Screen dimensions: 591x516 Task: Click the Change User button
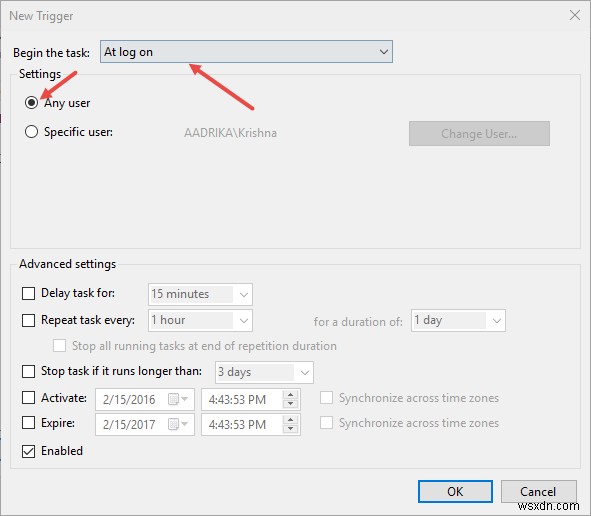(479, 133)
